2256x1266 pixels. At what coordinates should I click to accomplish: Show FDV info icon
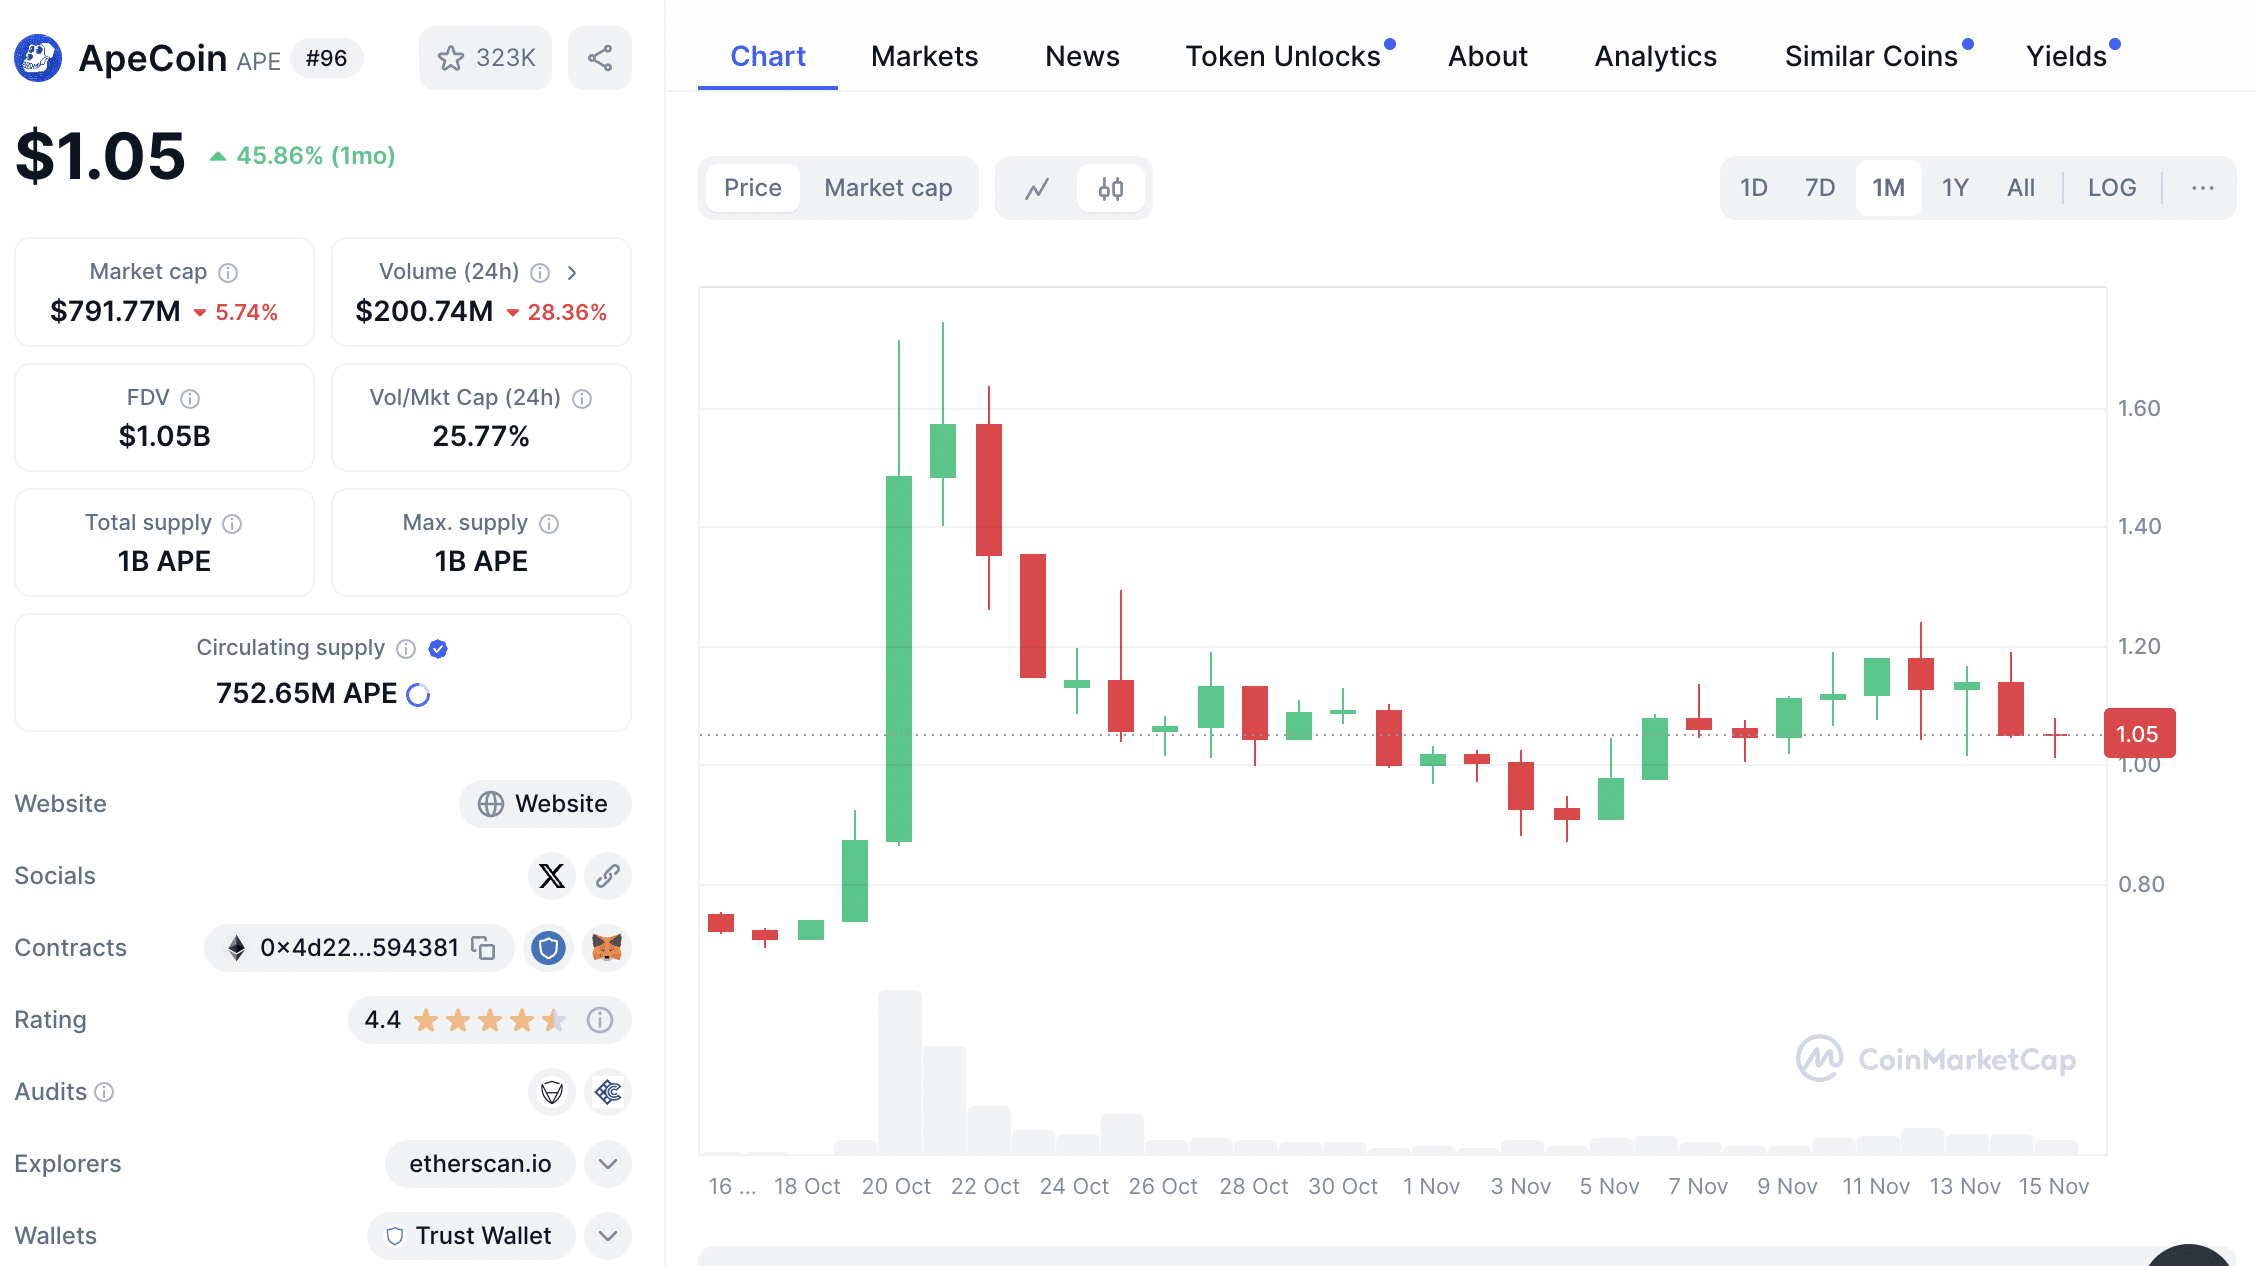[190, 398]
